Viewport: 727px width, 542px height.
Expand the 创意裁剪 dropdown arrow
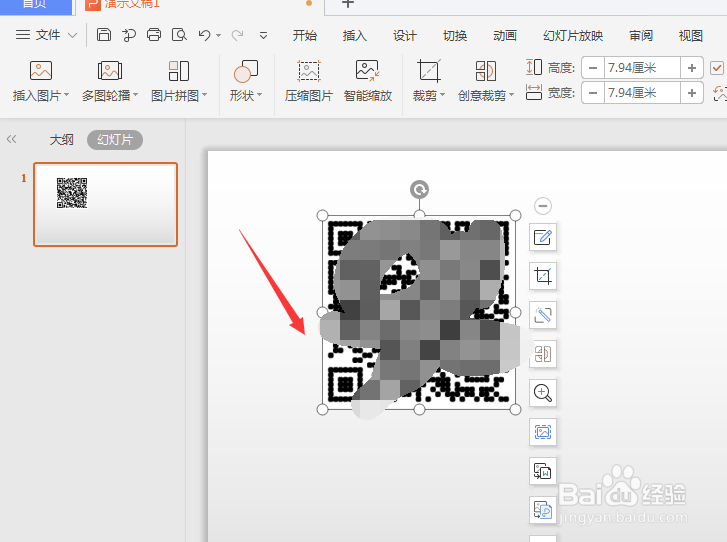(x=511, y=95)
